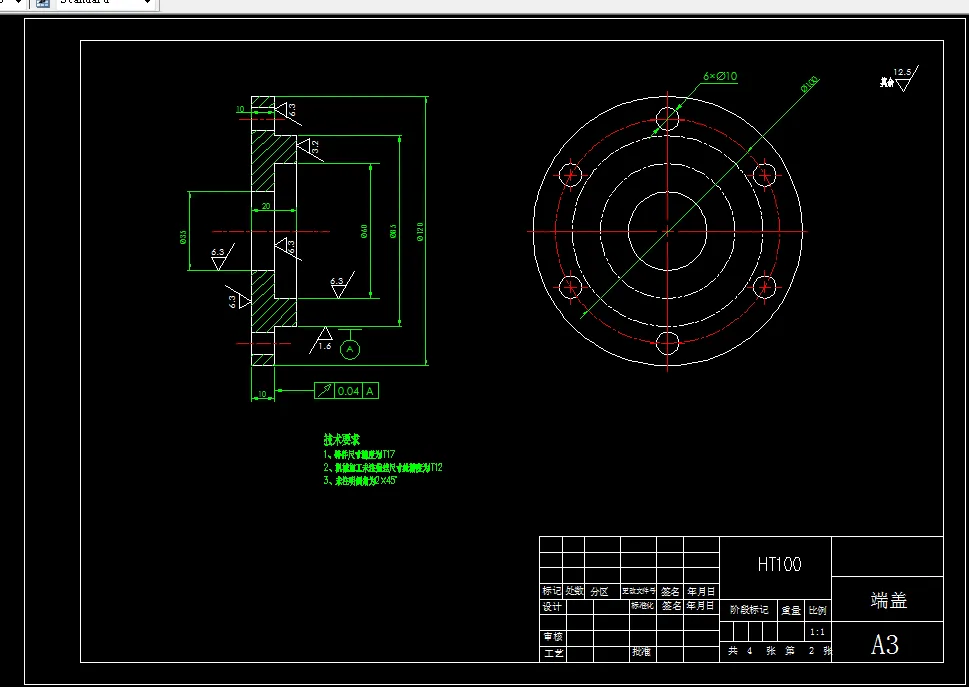Viewport: 969px width, 687px height.
Task: Select the Ø35 dimension text
Action: click(183, 237)
